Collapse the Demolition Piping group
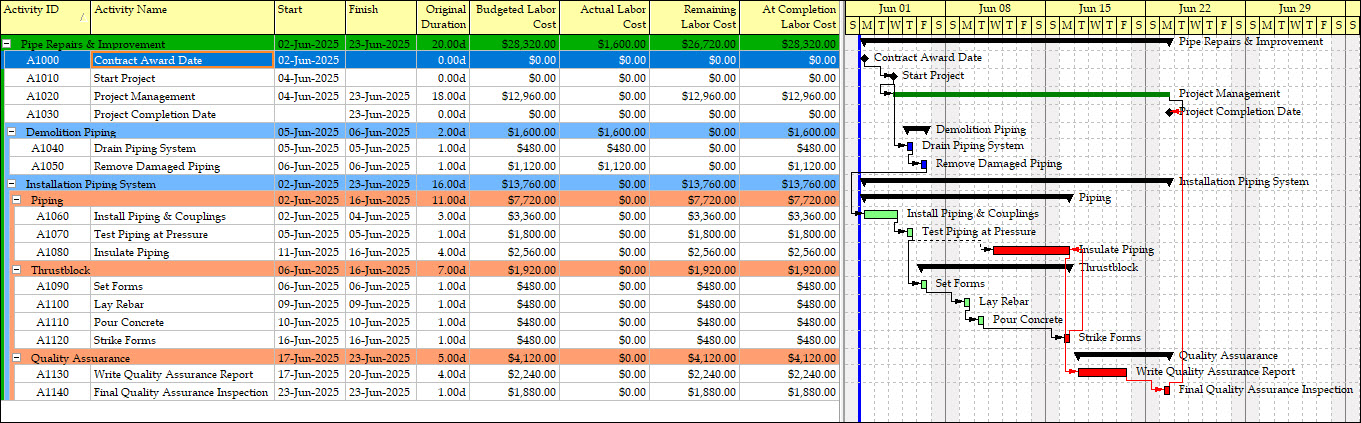Image resolution: width=1361 pixels, height=423 pixels. tap(12, 131)
